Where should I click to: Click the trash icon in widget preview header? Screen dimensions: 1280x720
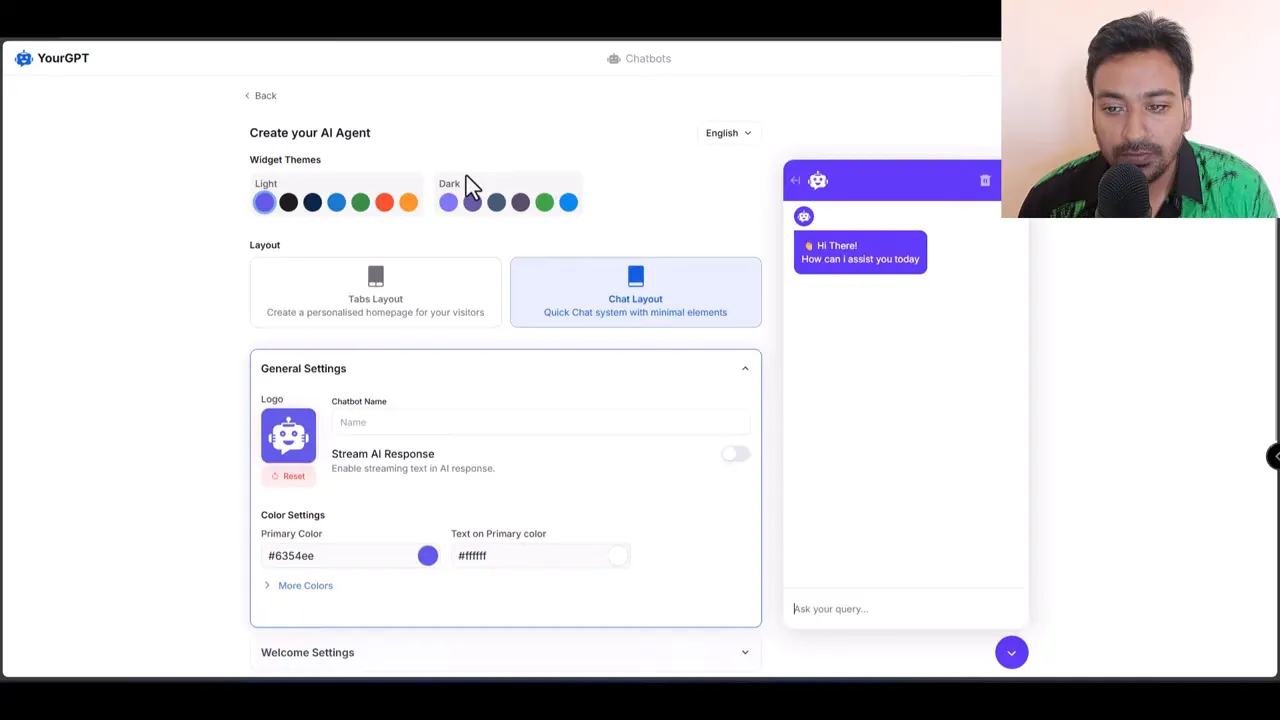point(985,180)
